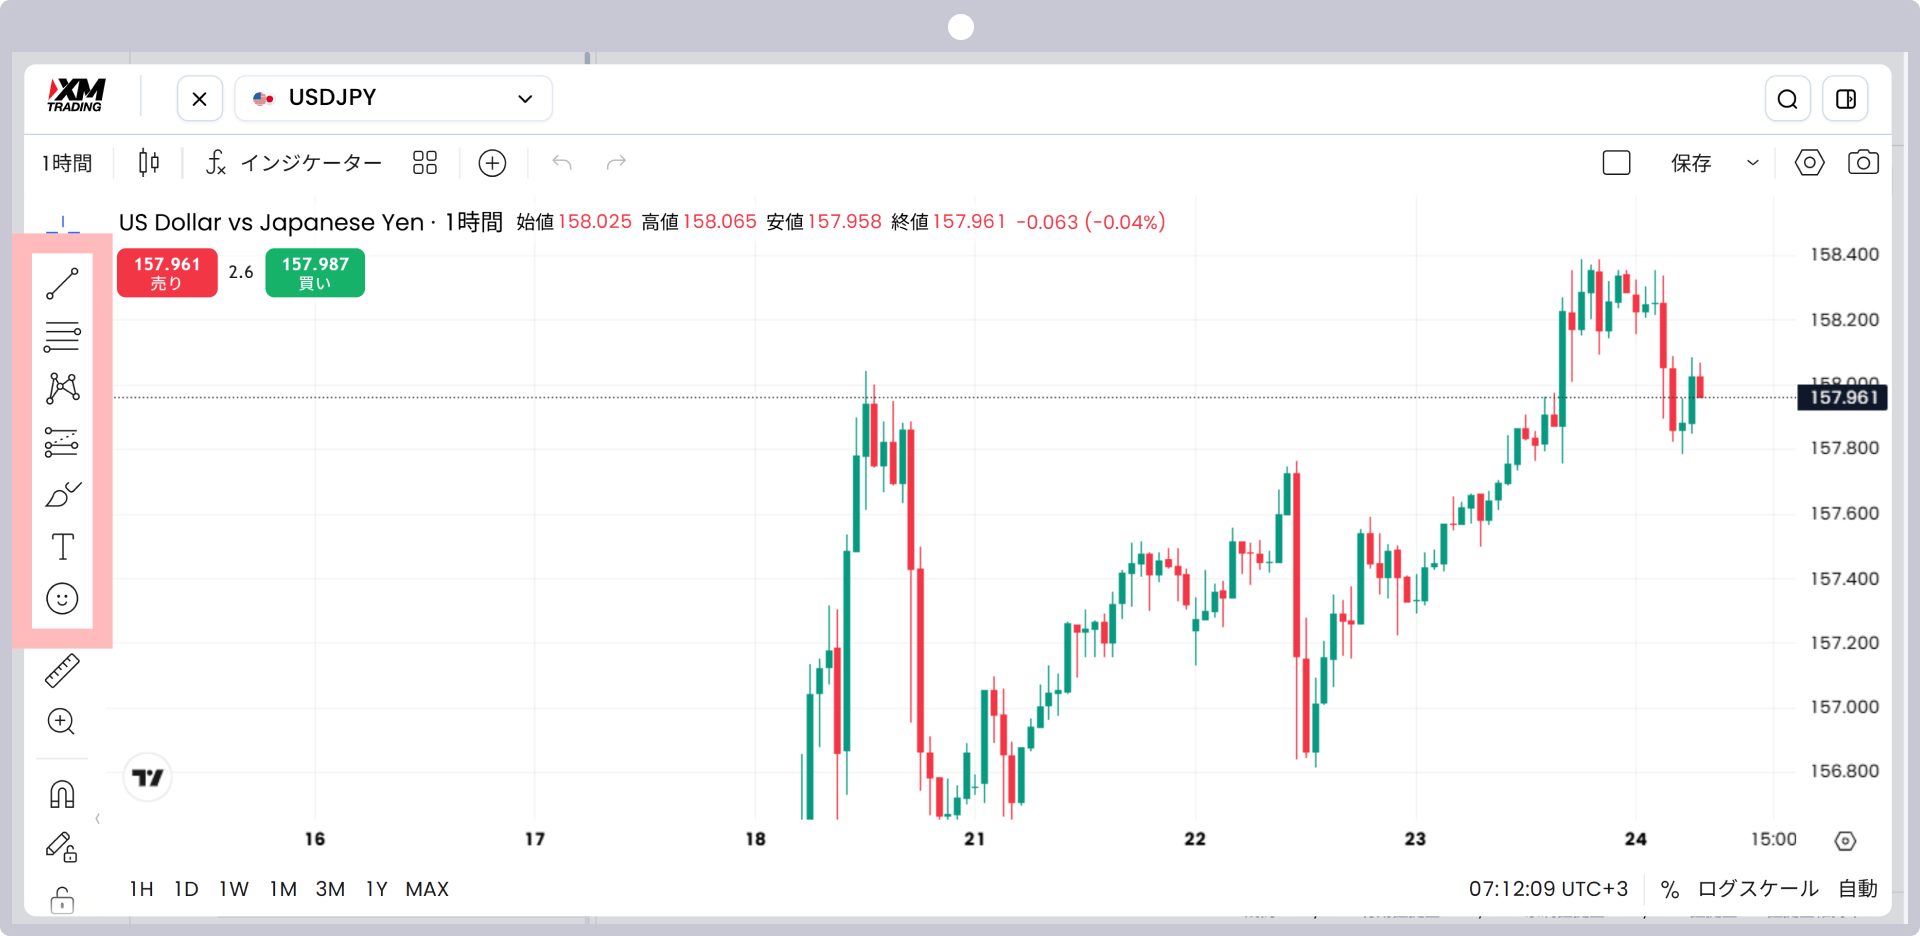1920x936 pixels.
Task: Click the search magnifier icon
Action: click(x=1788, y=99)
